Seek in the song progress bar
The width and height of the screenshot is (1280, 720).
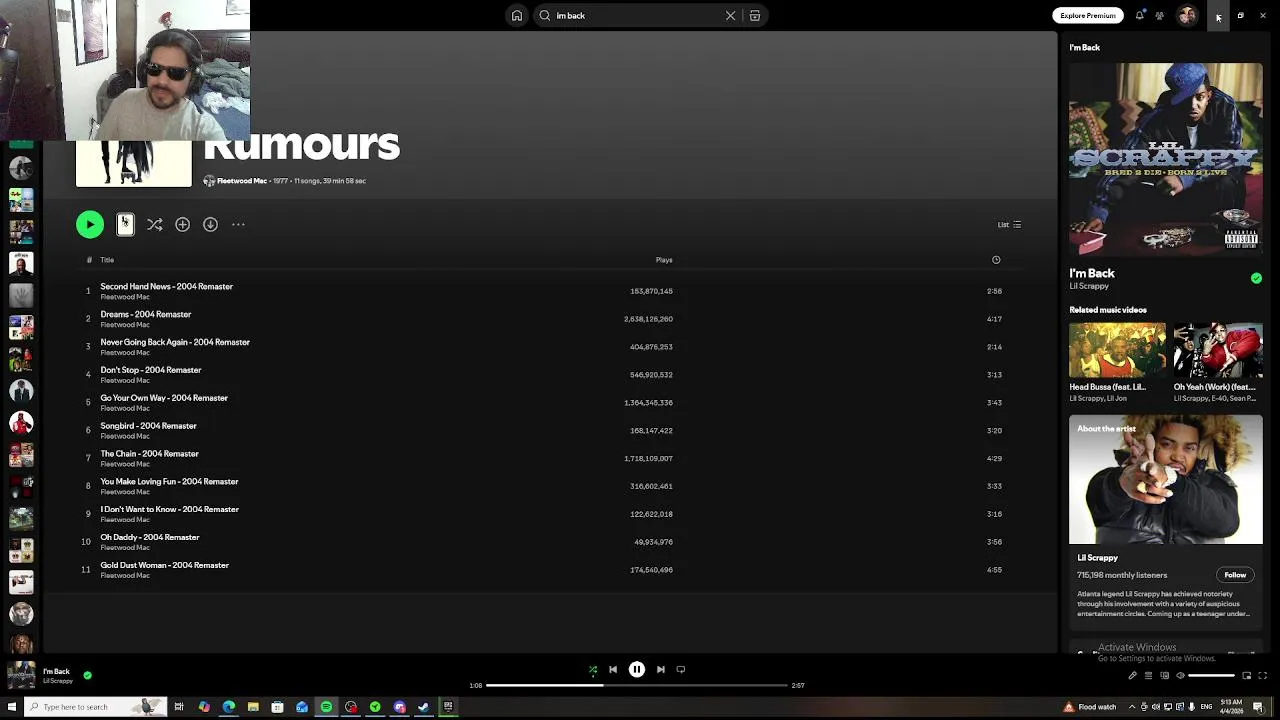637,686
